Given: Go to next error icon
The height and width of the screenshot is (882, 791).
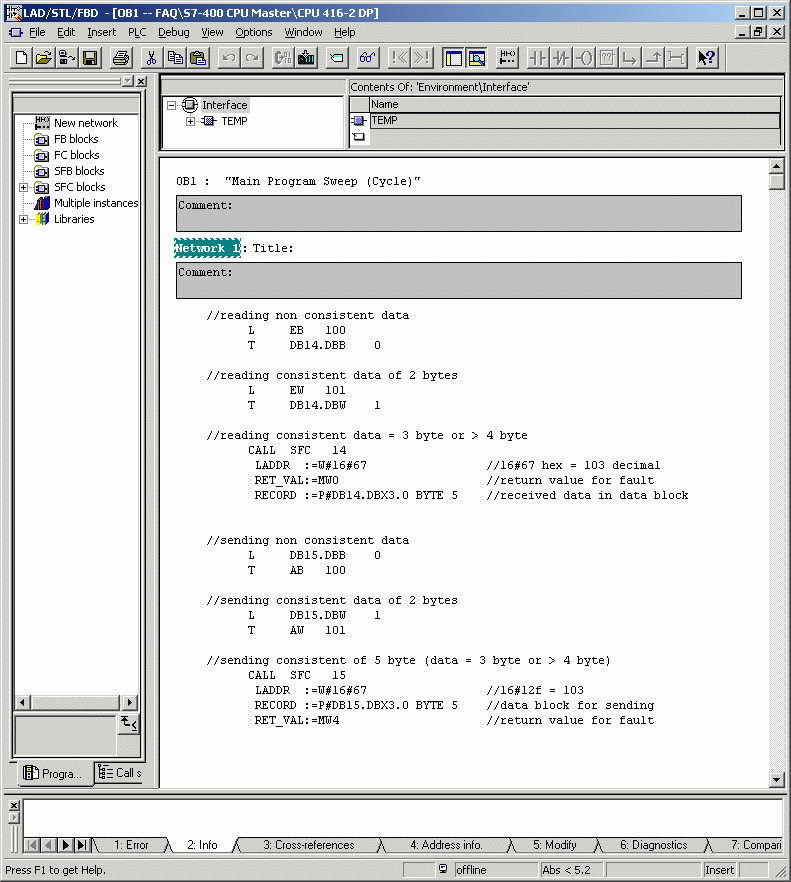Looking at the screenshot, I should (422, 58).
